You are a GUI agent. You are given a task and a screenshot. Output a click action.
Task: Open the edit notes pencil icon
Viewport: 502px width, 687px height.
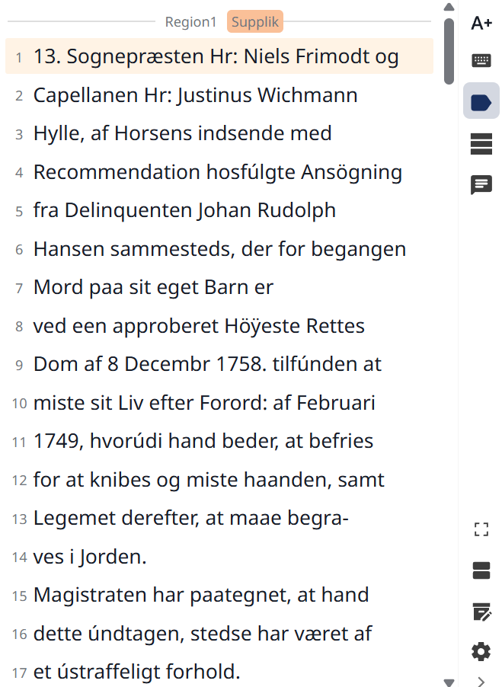tap(481, 612)
